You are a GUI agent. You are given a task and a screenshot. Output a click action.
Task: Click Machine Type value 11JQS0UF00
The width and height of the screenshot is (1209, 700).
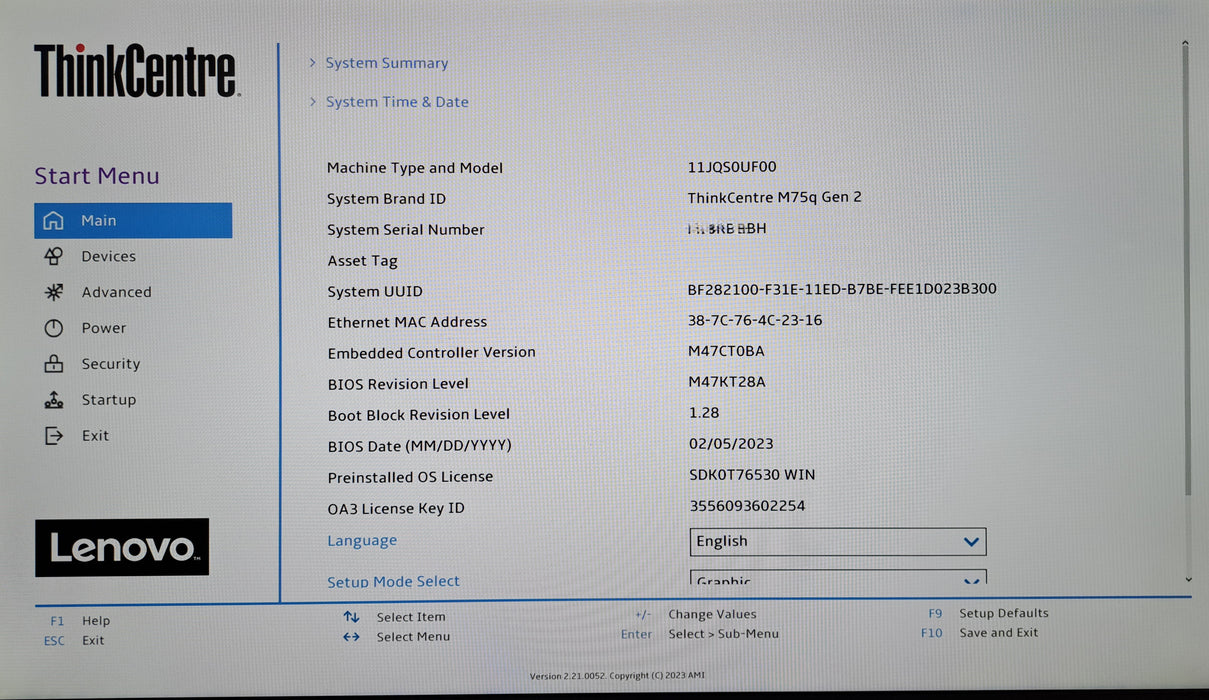732,167
